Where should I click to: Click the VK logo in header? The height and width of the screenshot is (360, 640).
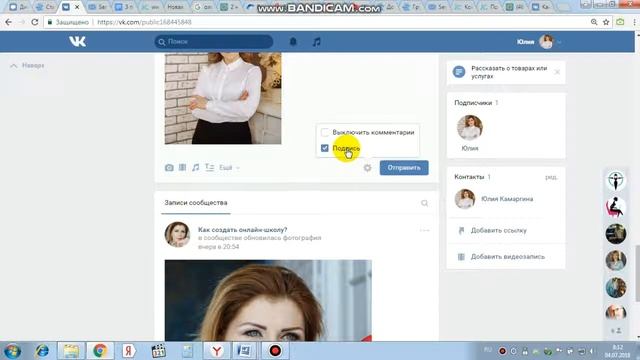(x=77, y=41)
